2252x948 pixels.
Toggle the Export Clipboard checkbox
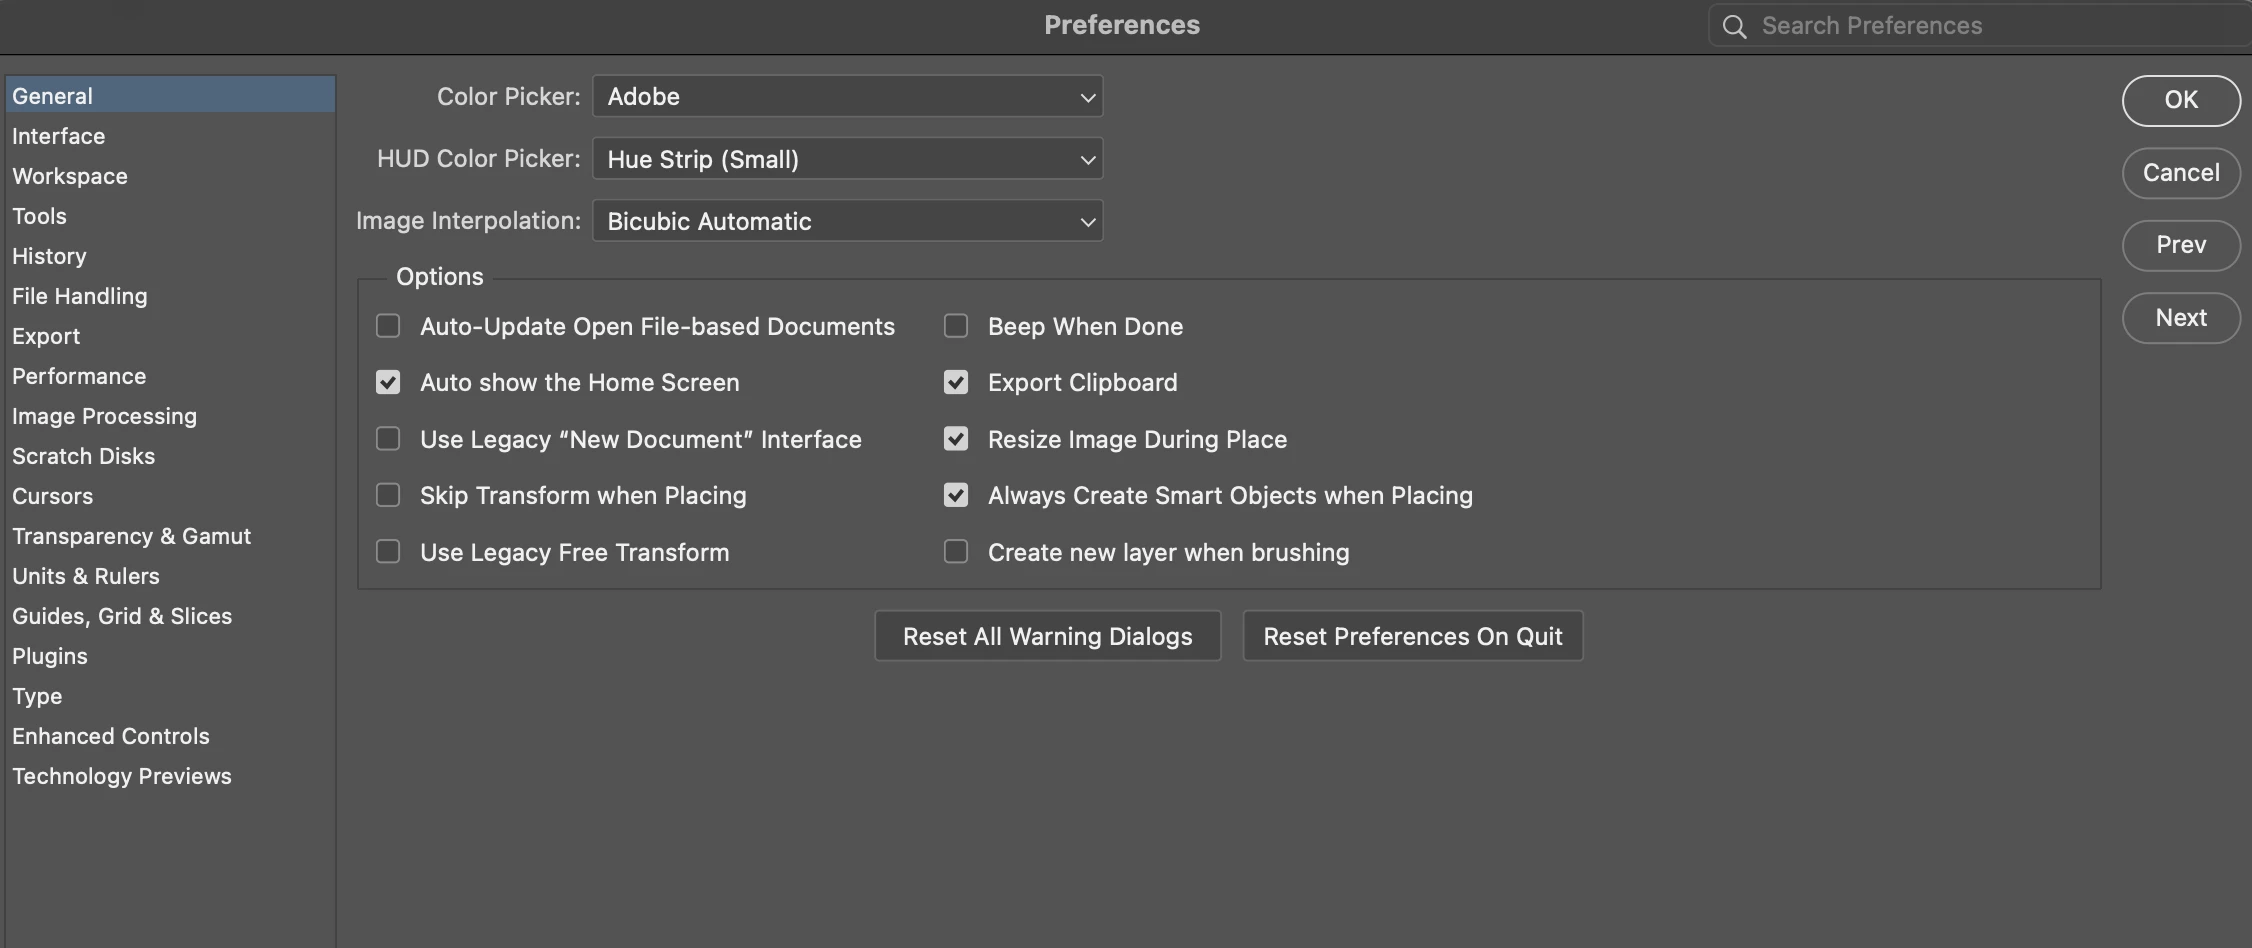tap(956, 382)
